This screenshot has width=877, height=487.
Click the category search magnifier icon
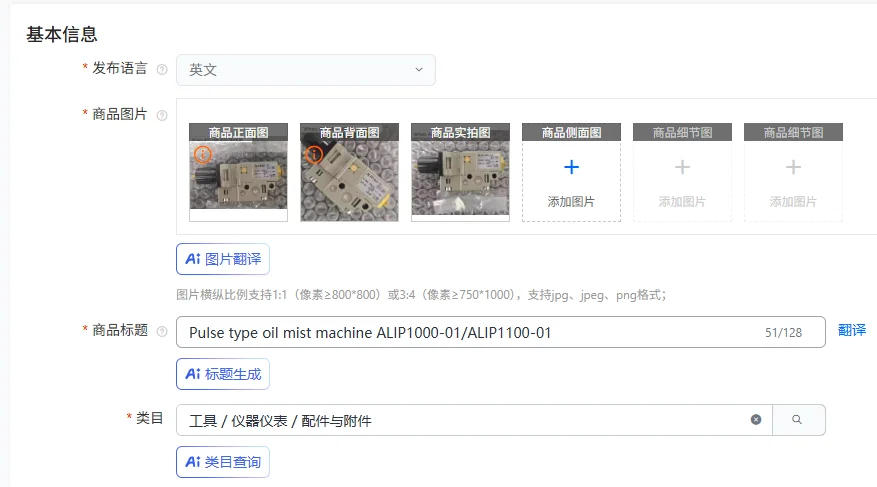pos(797,420)
